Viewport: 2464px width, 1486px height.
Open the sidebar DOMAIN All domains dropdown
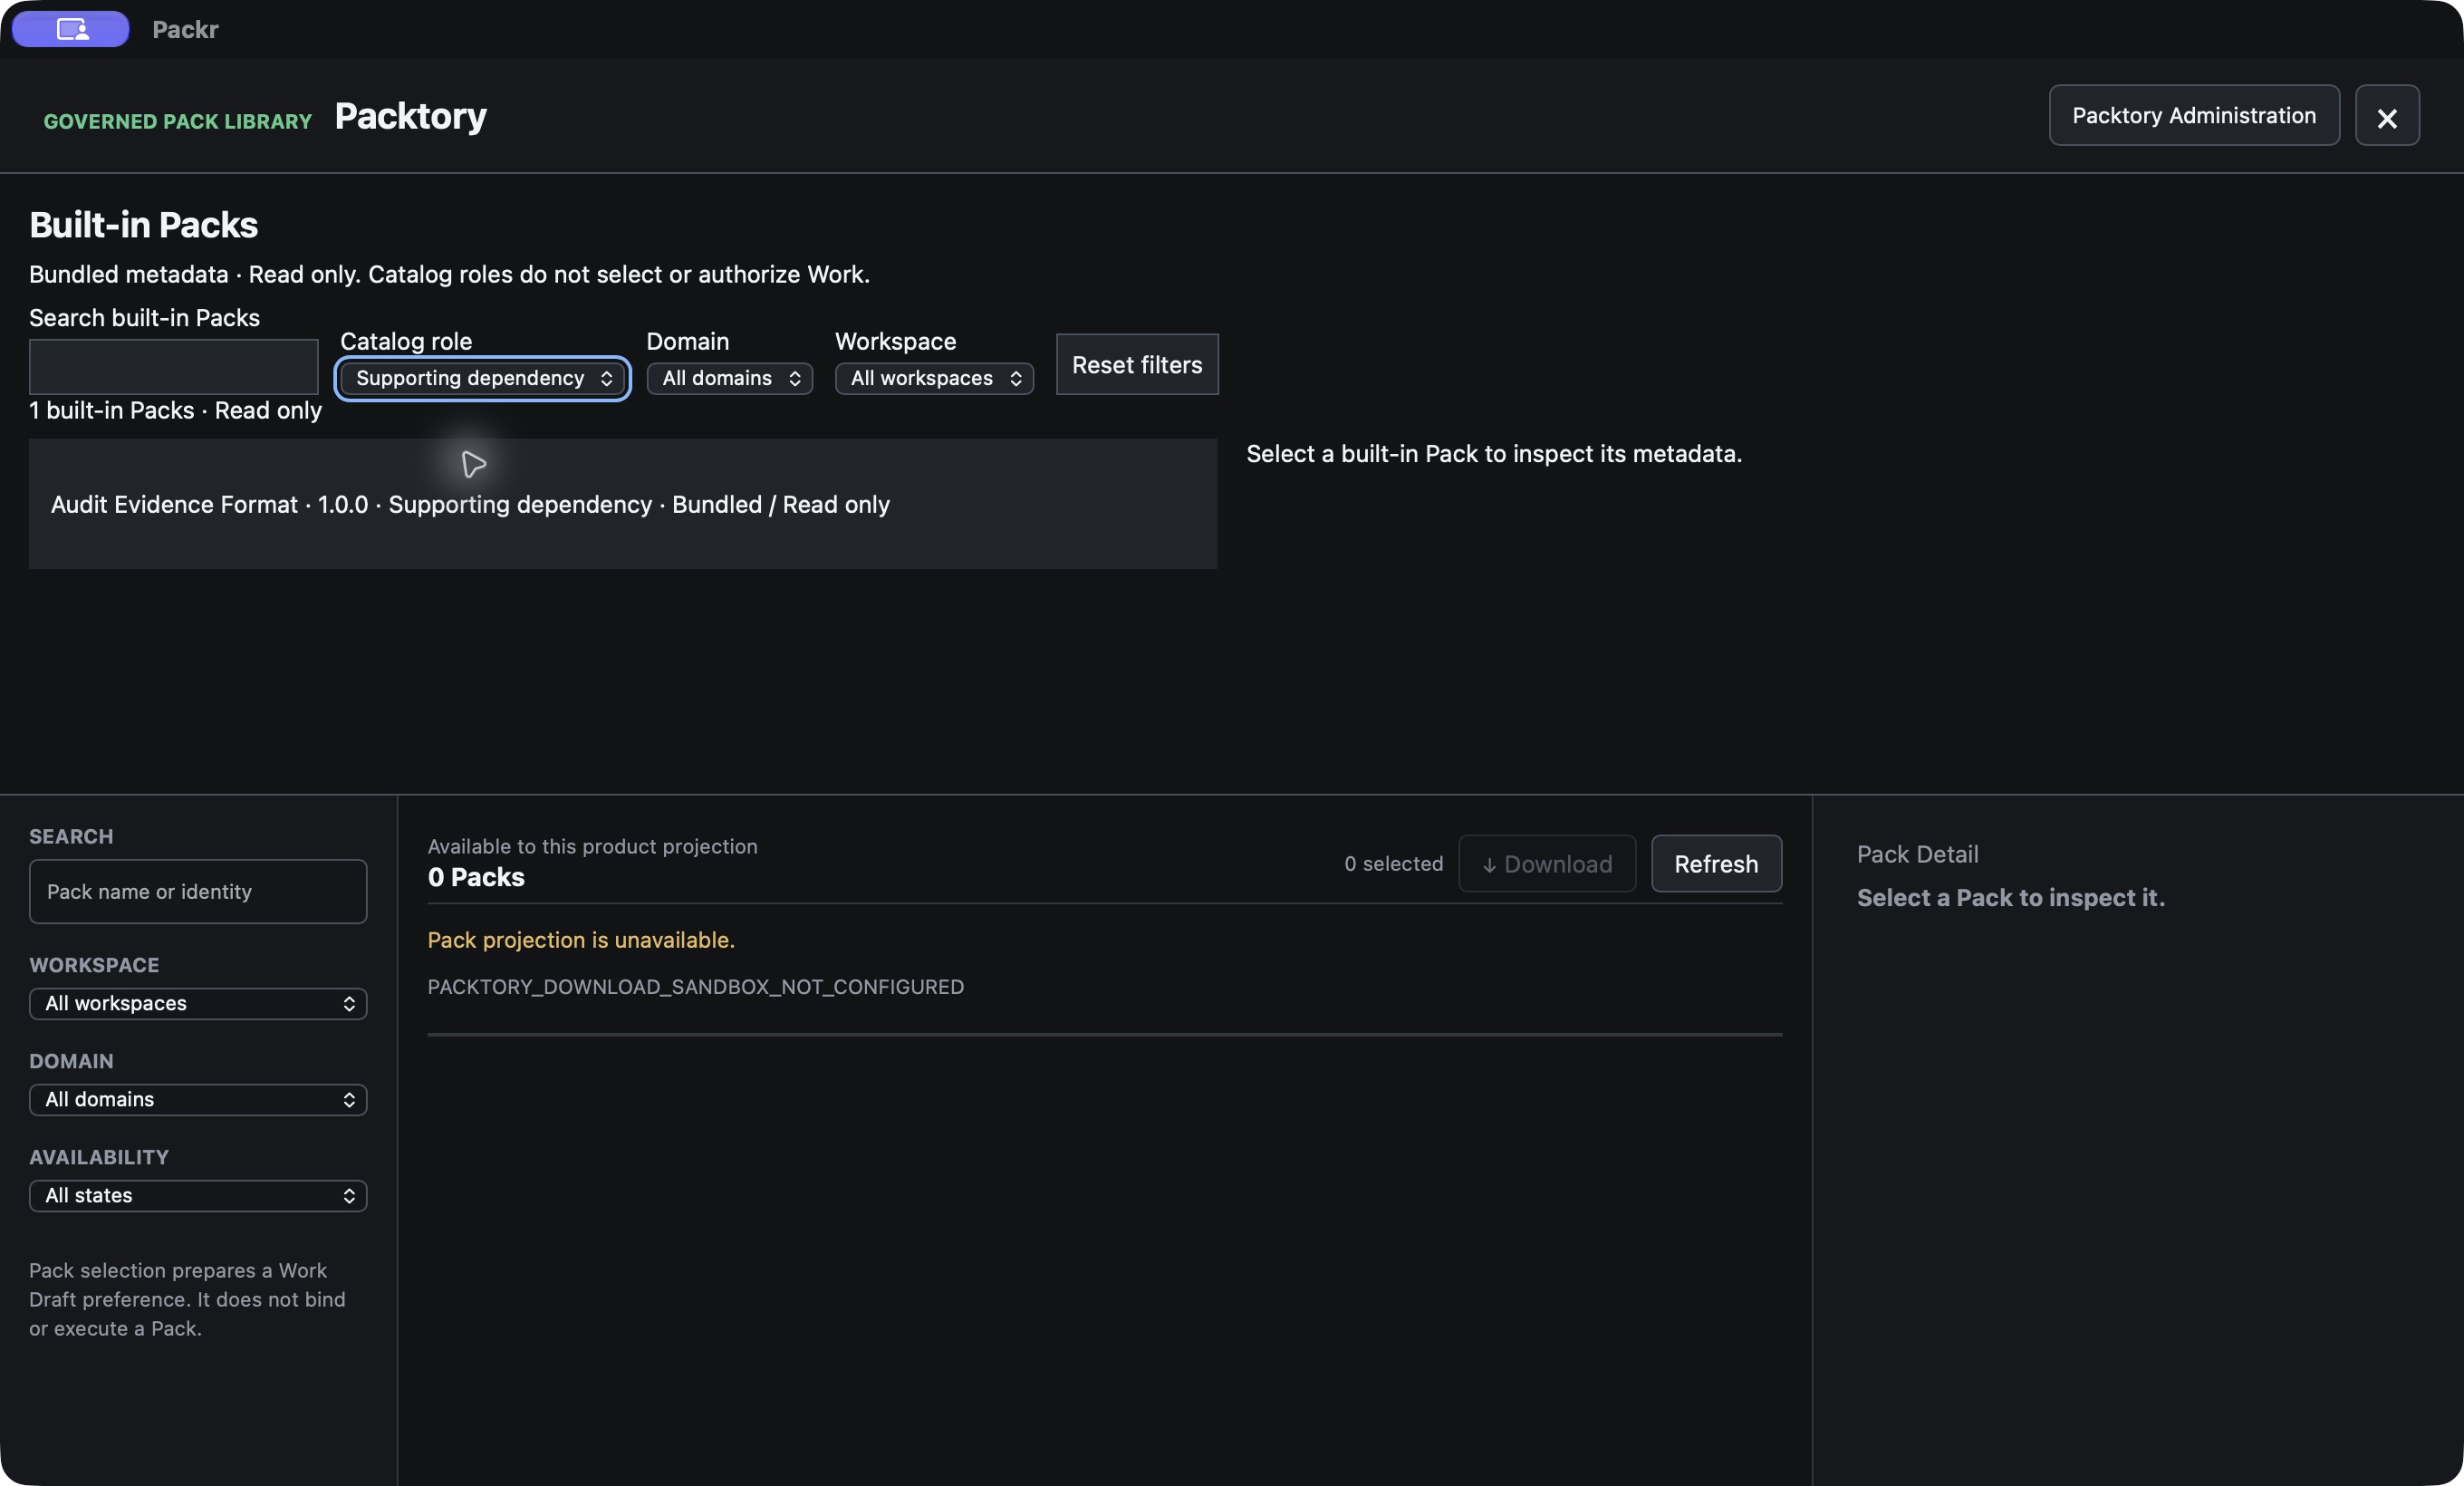point(198,1099)
